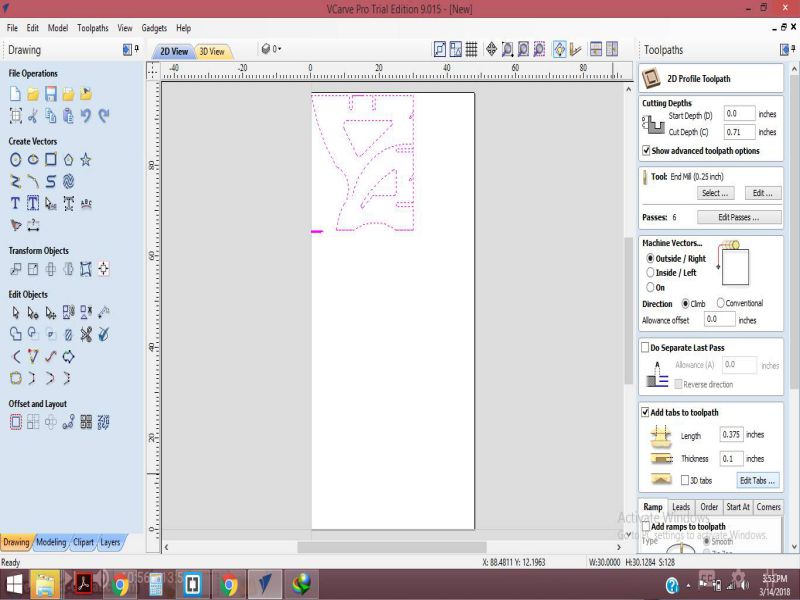Click the Join Open Vectors icon
Viewport: 800px width, 600px height.
[x=16, y=378]
